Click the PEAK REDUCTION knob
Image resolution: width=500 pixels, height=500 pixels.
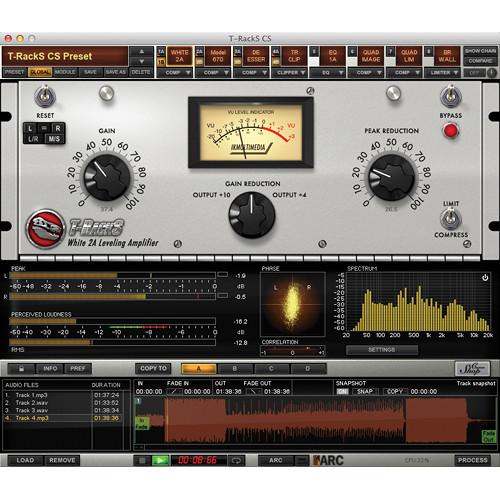pos(392,177)
